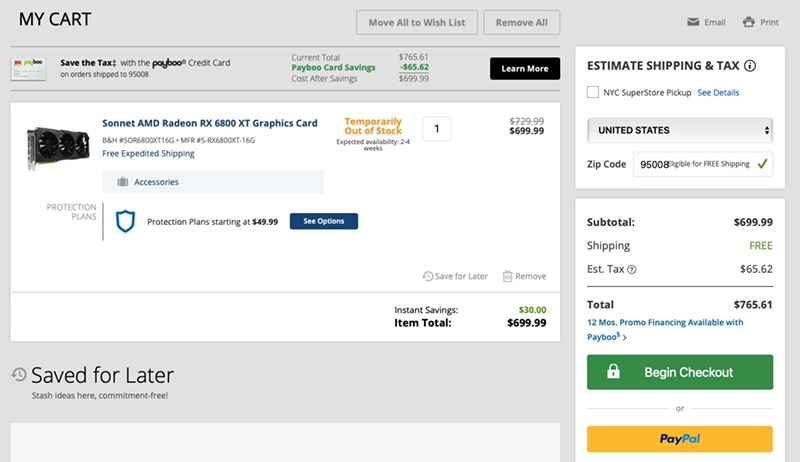Click the Remove All button
Viewport: 800px width, 462px height.
(x=521, y=22)
